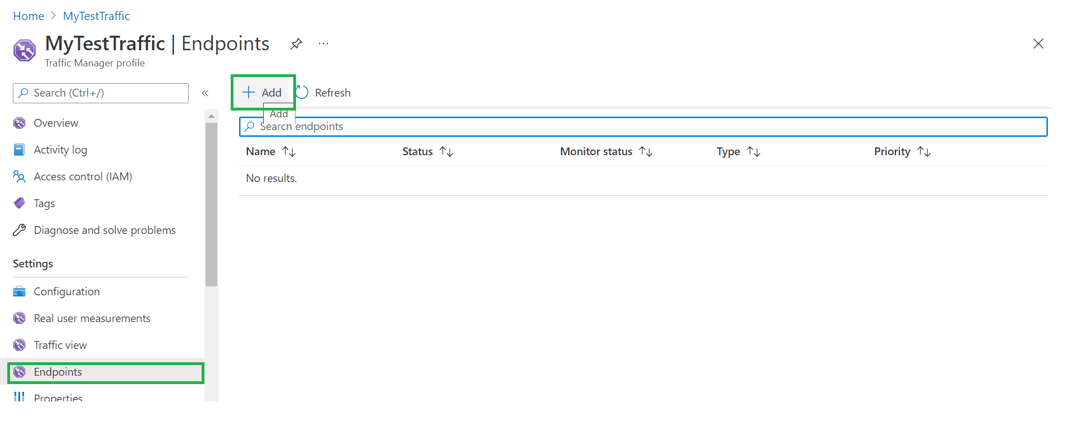This screenshot has width=1068, height=422.
Task: Click the circular Refresh icon
Action: (302, 93)
